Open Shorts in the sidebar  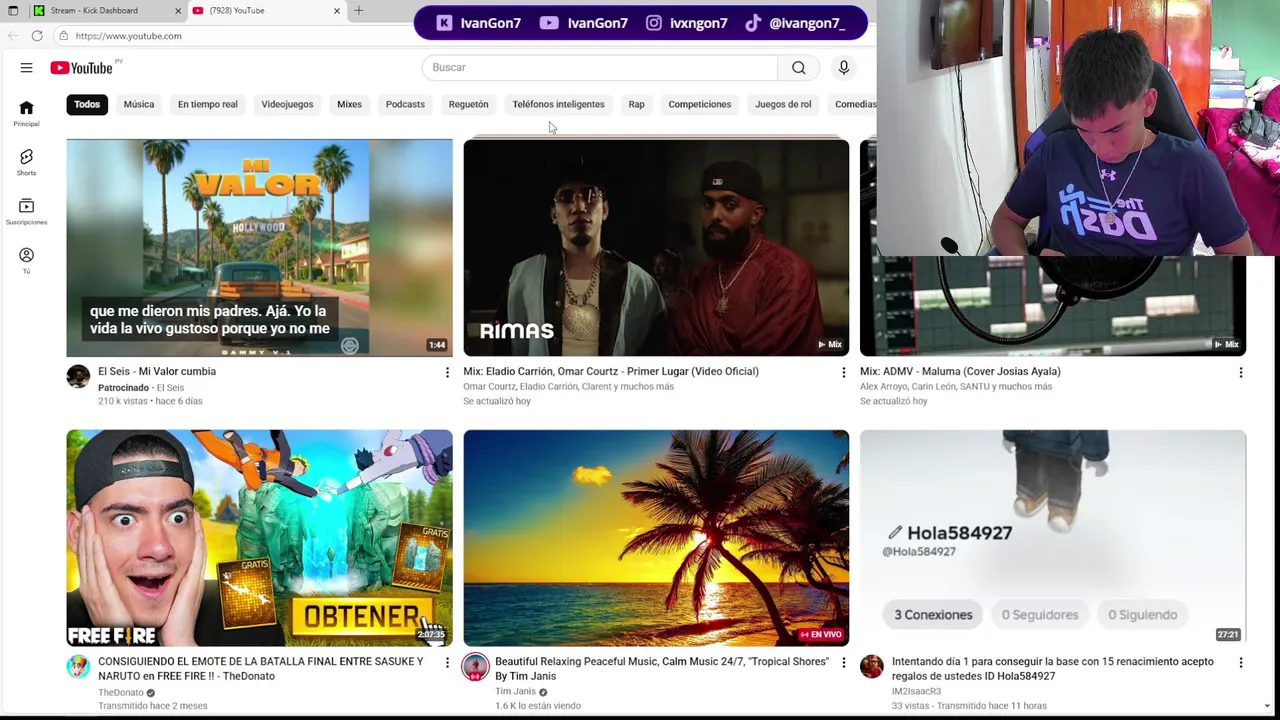tap(26, 163)
